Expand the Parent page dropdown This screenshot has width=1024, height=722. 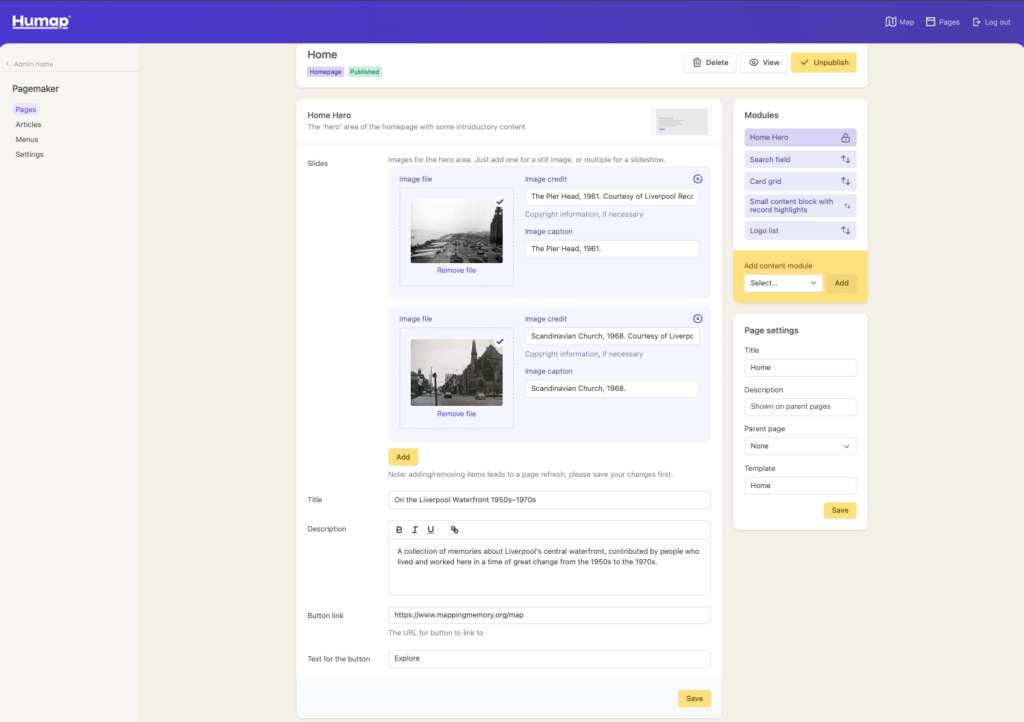pos(800,446)
